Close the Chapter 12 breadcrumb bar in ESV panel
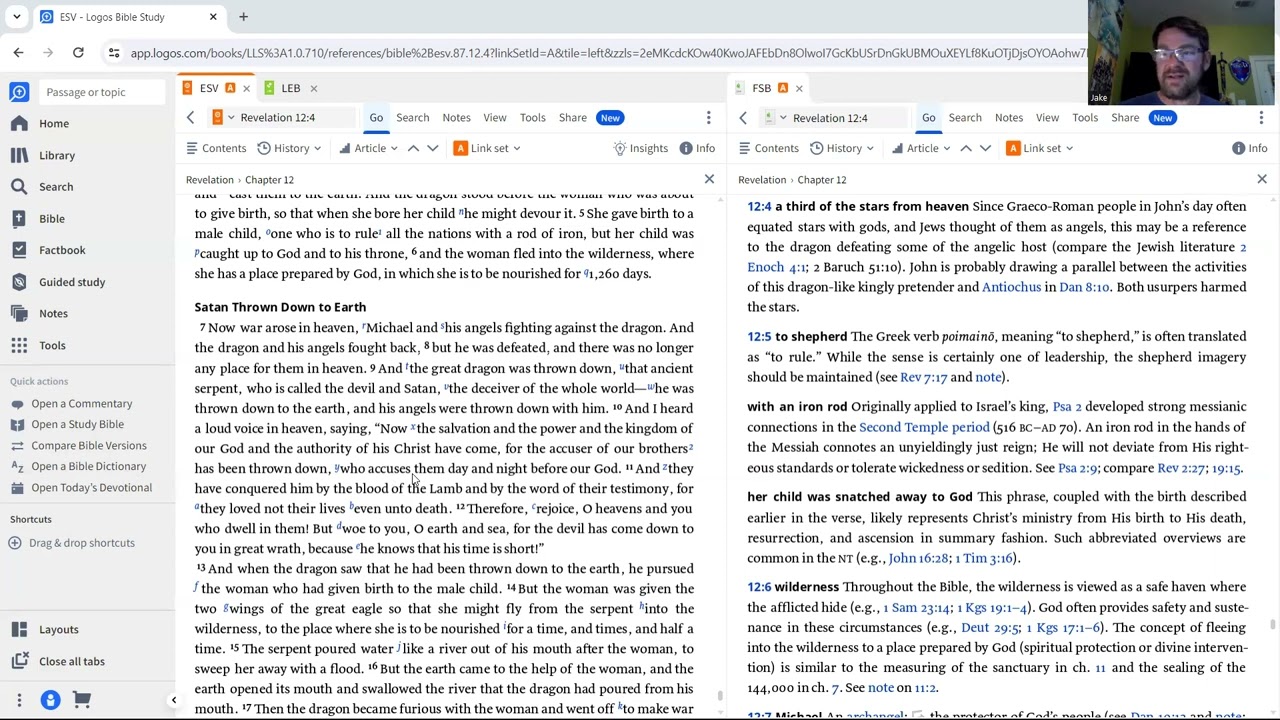 click(709, 179)
